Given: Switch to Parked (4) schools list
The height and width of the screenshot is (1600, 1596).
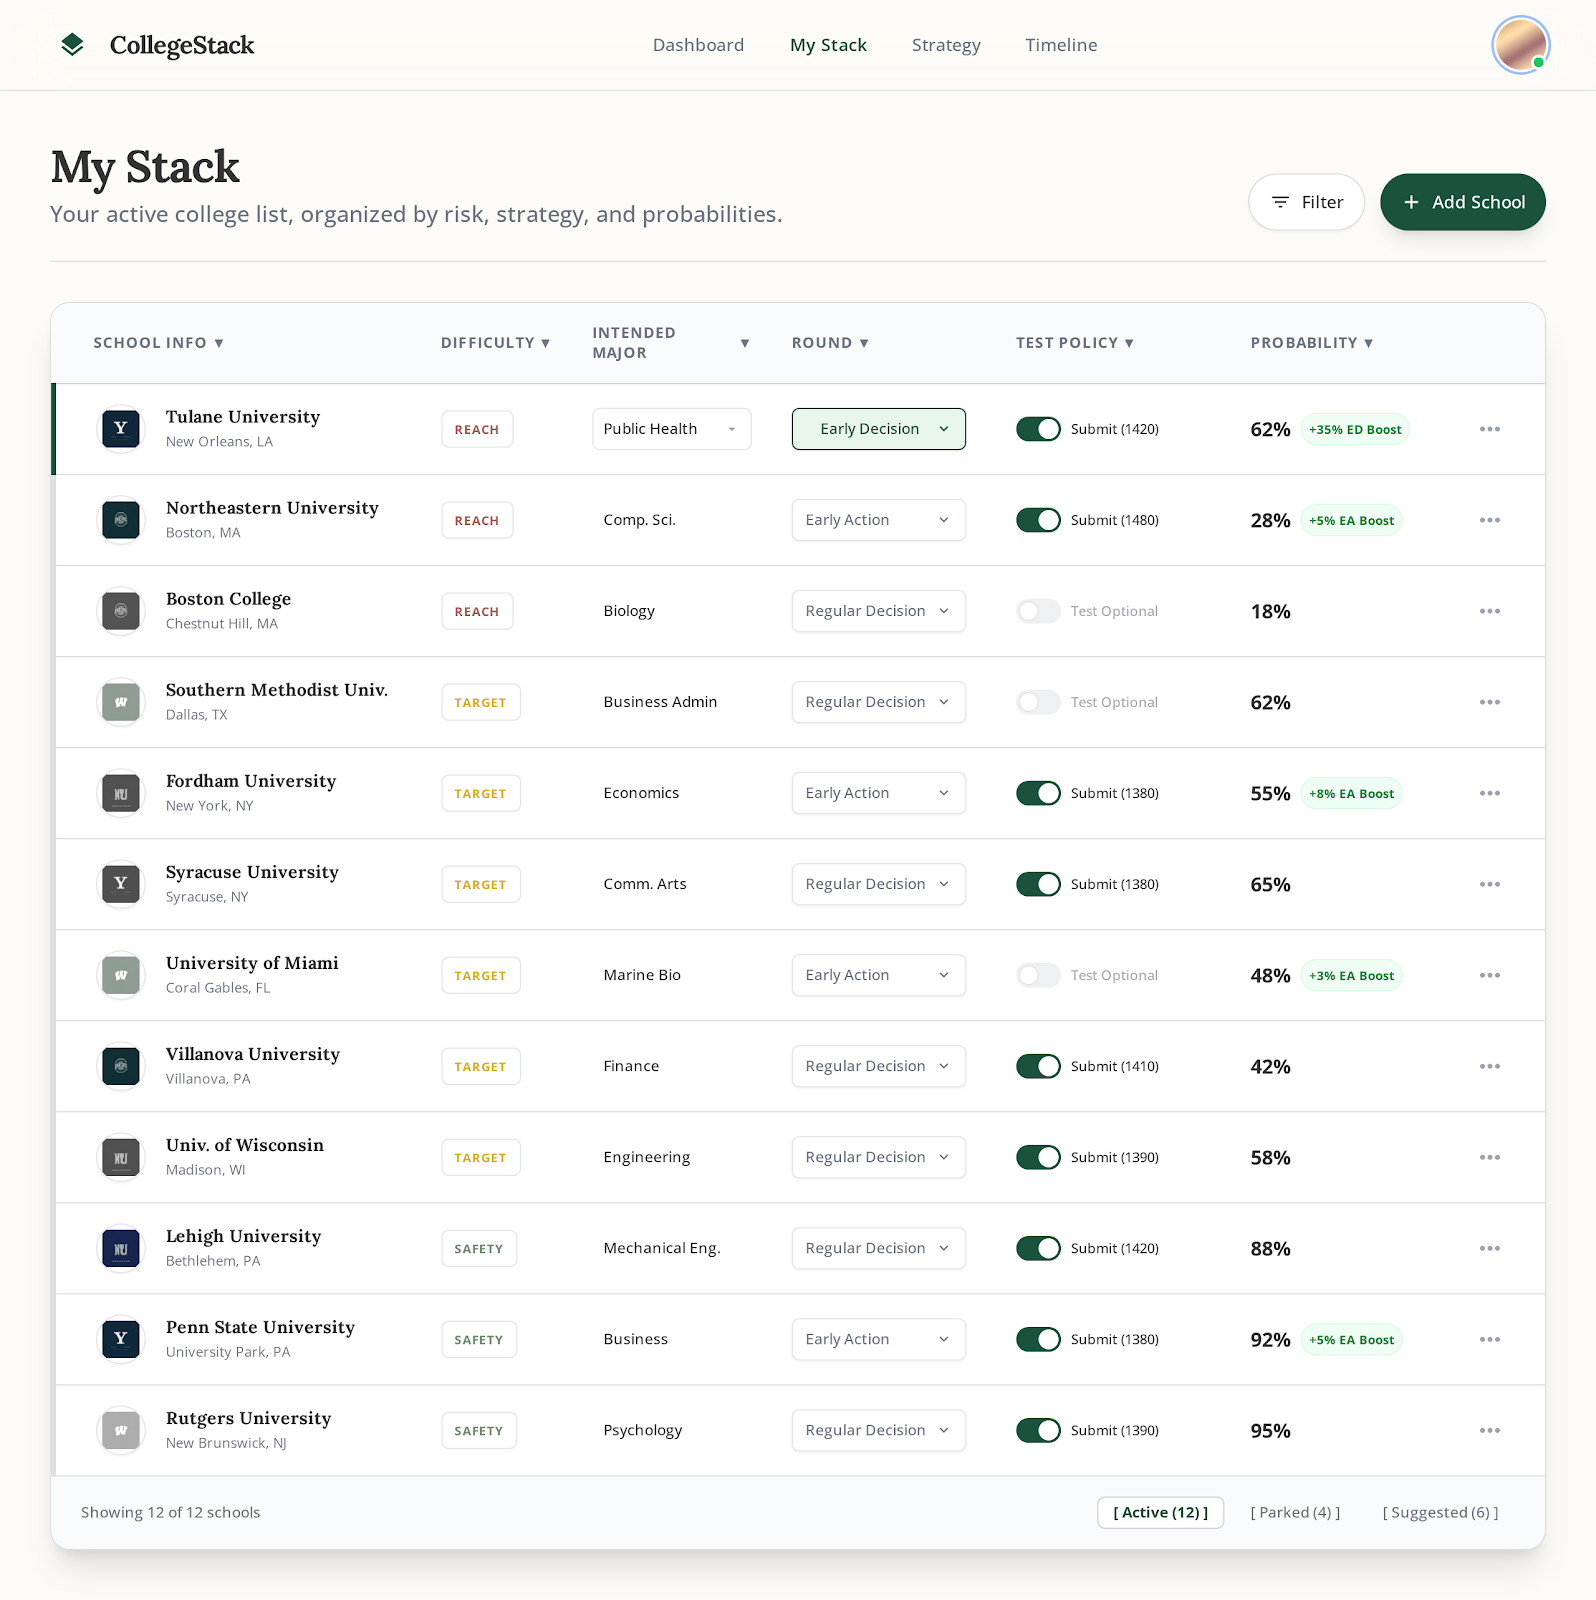Looking at the screenshot, I should (x=1295, y=1512).
